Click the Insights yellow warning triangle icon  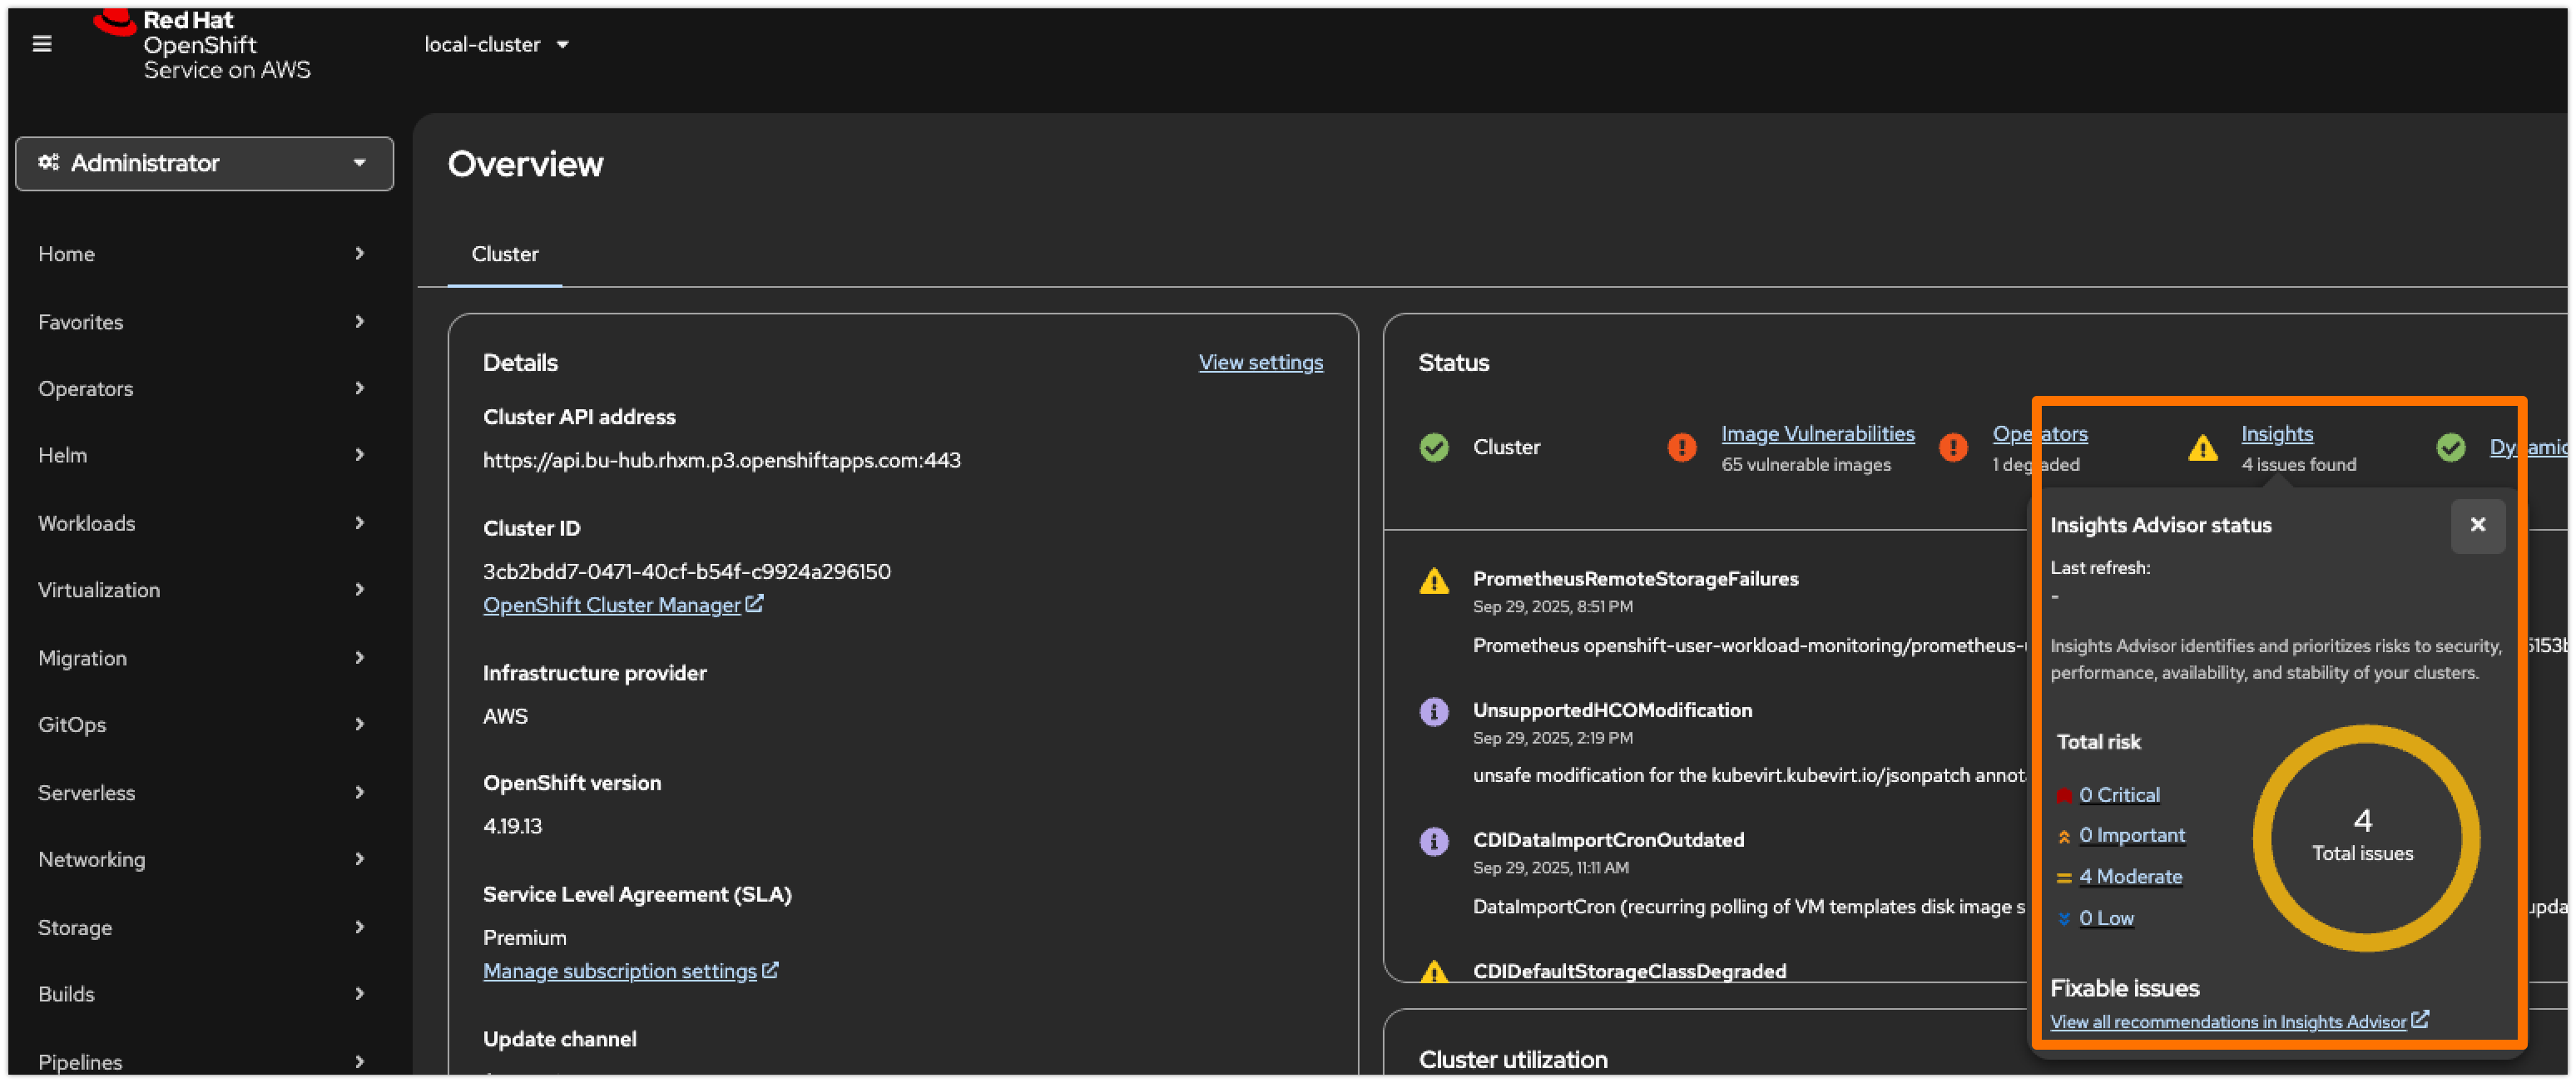coord(2202,448)
